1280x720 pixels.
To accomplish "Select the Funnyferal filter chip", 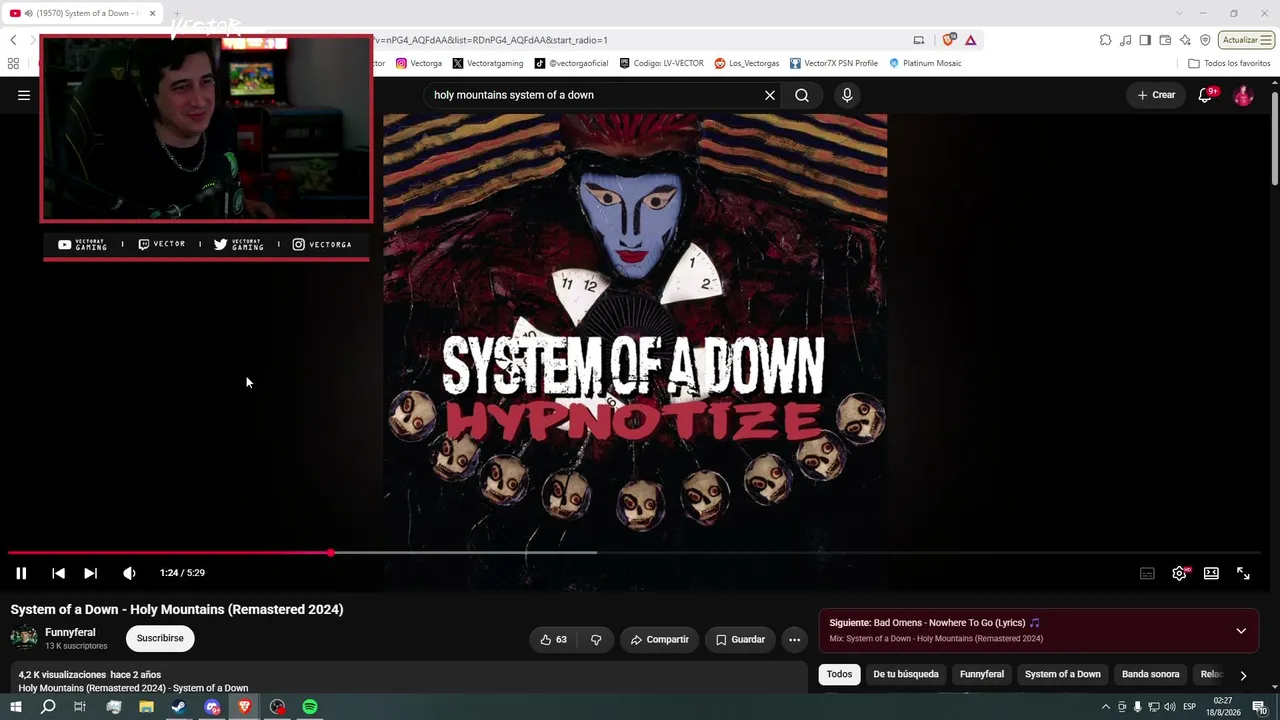I will click(x=982, y=674).
